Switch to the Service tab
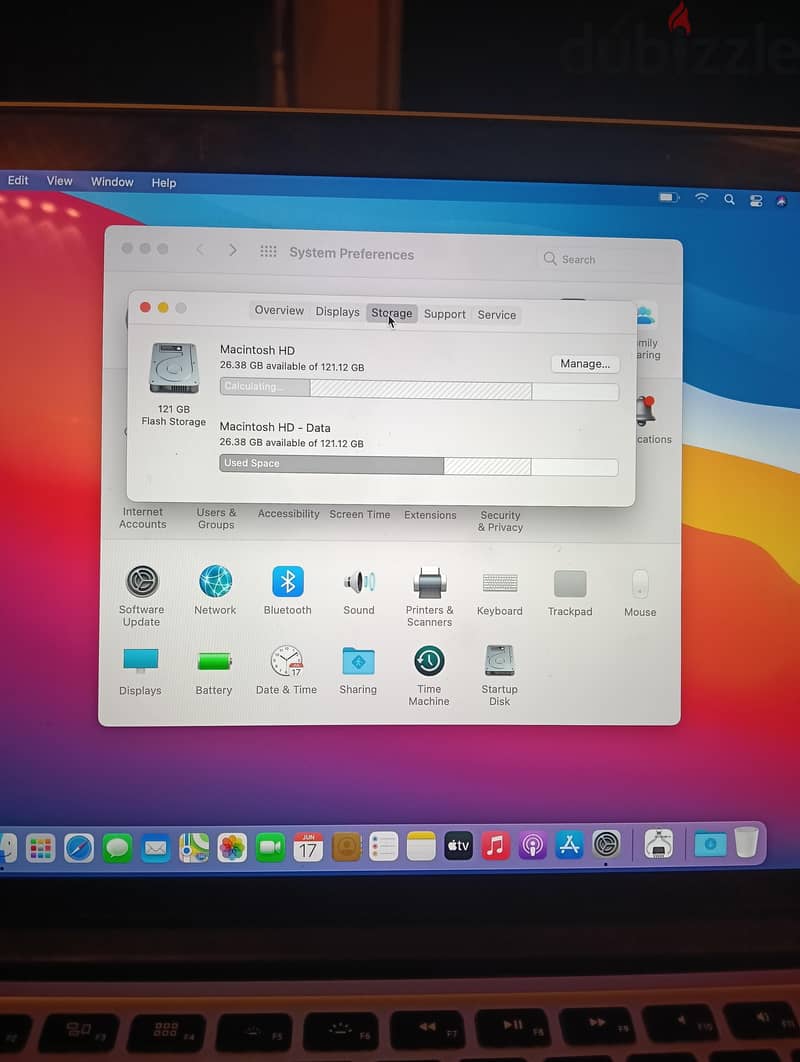 [497, 315]
